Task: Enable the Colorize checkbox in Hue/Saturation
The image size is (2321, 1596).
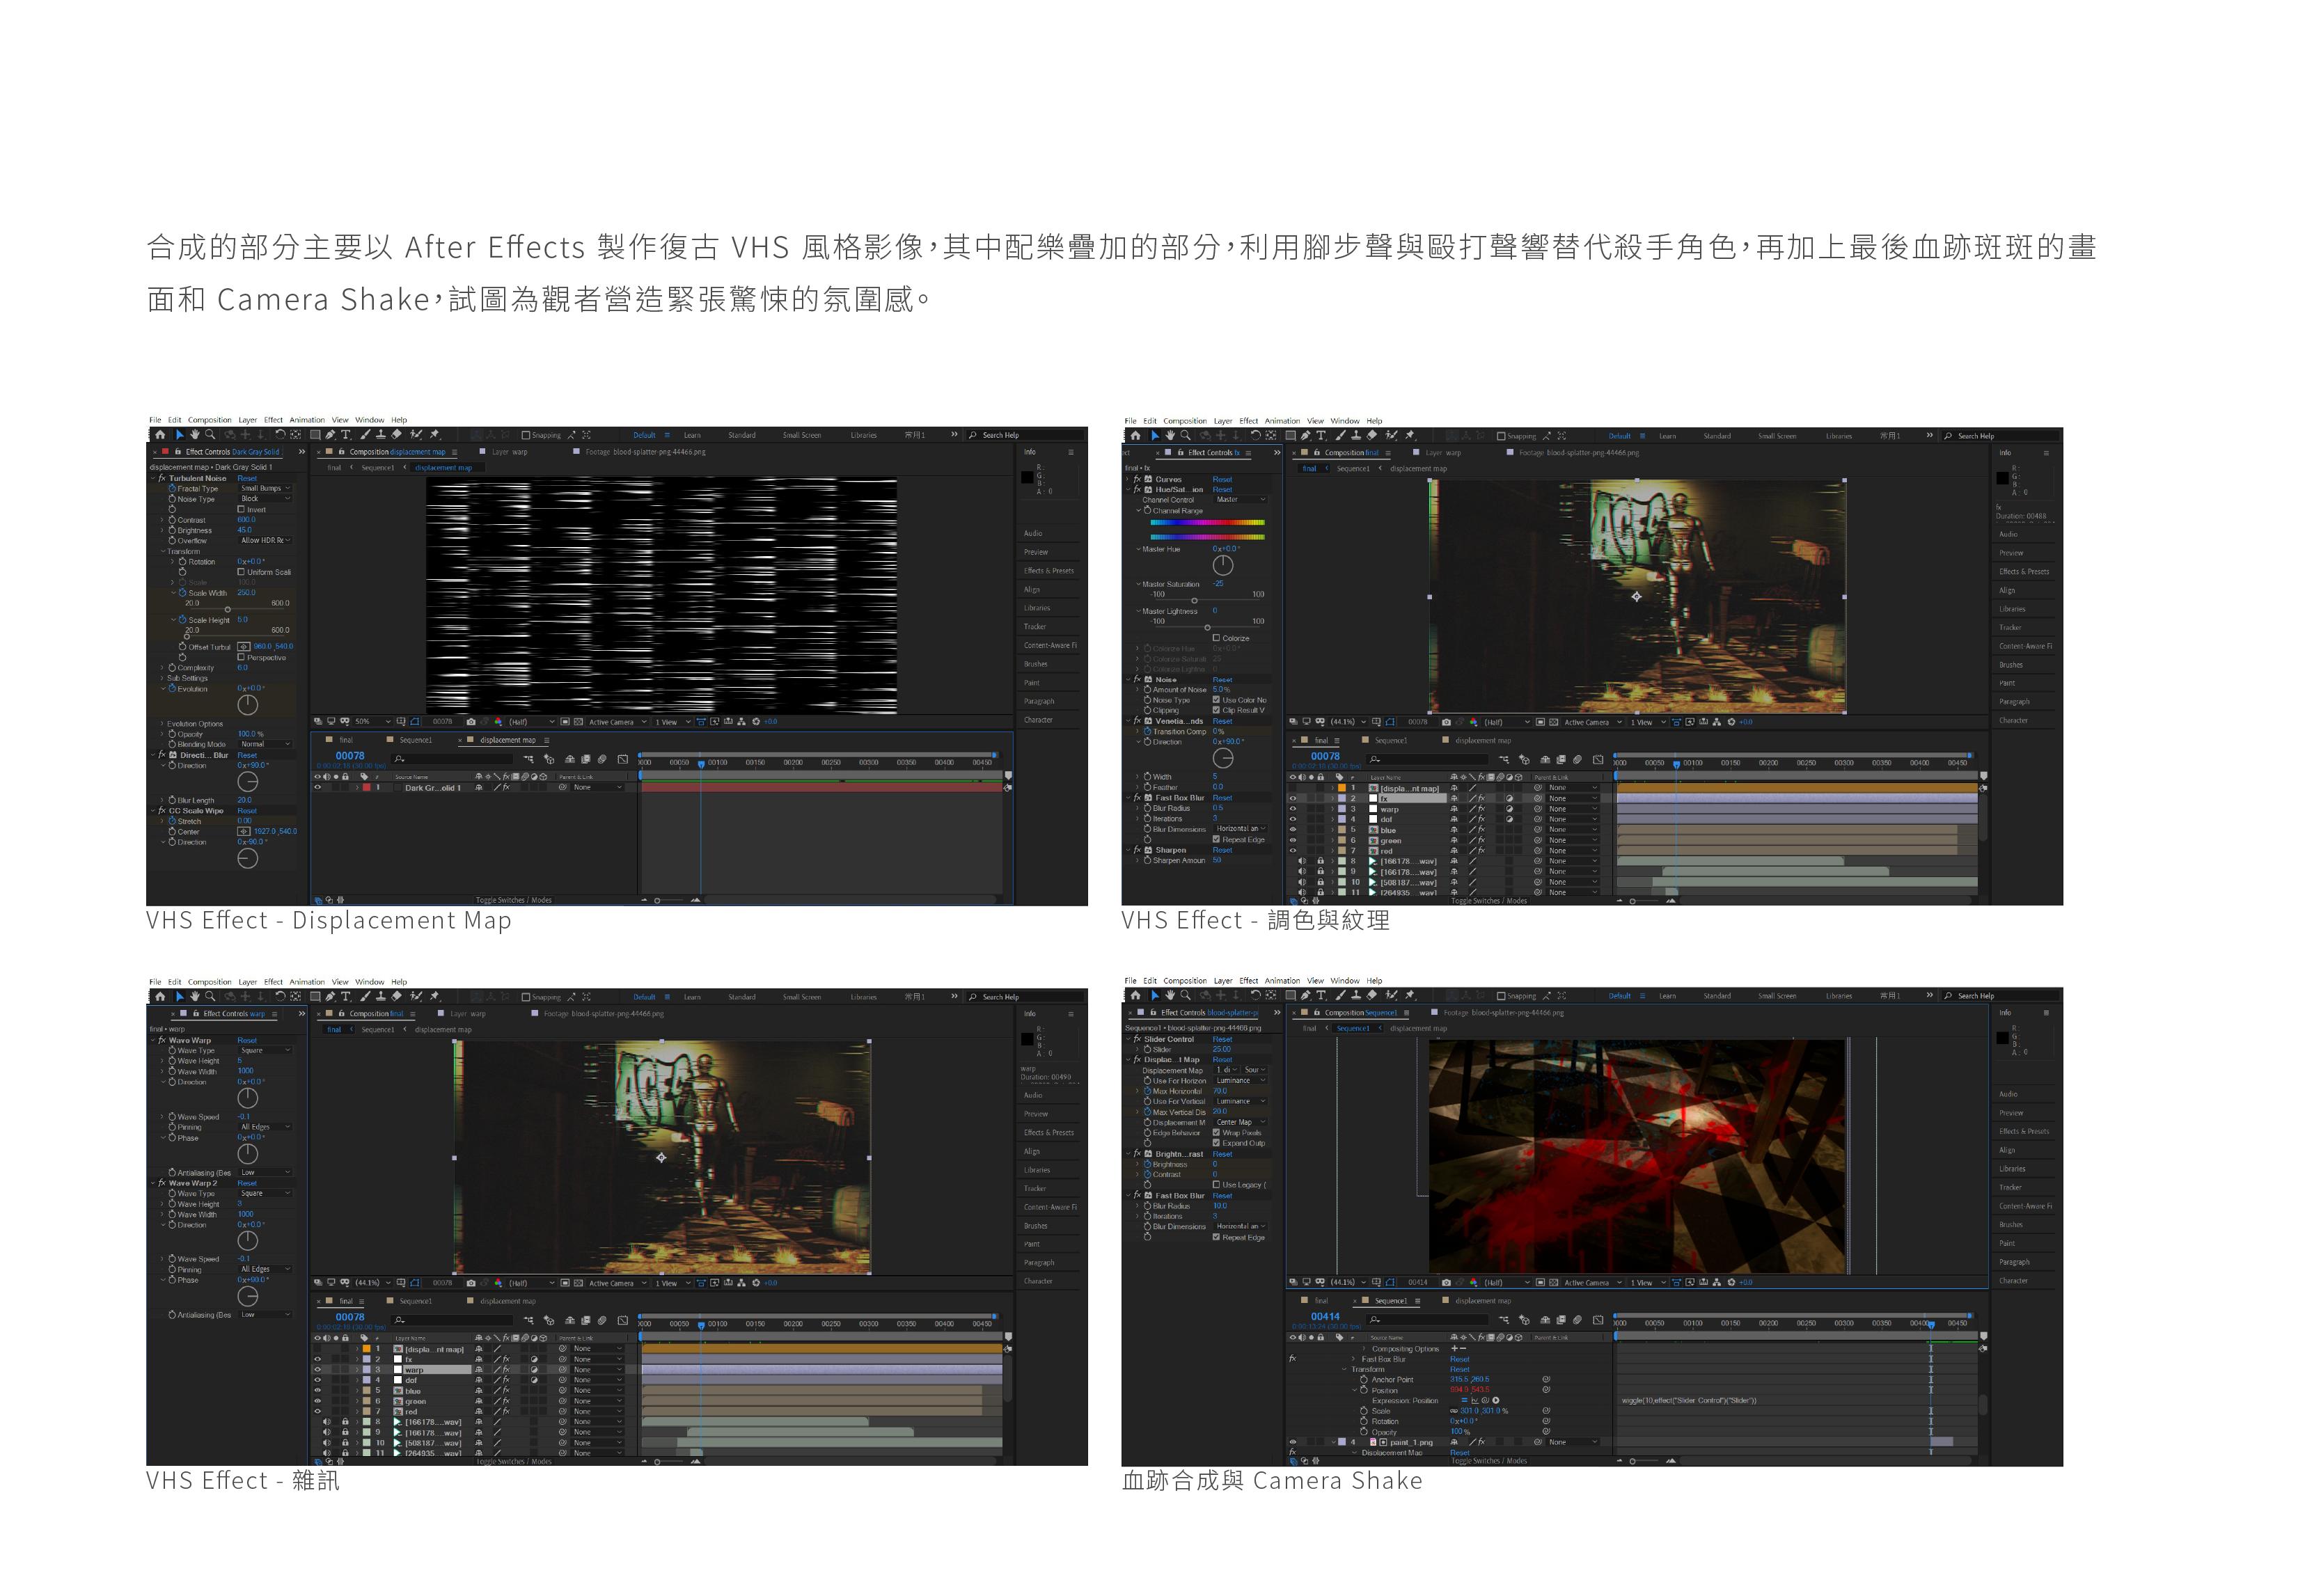Action: (1216, 638)
